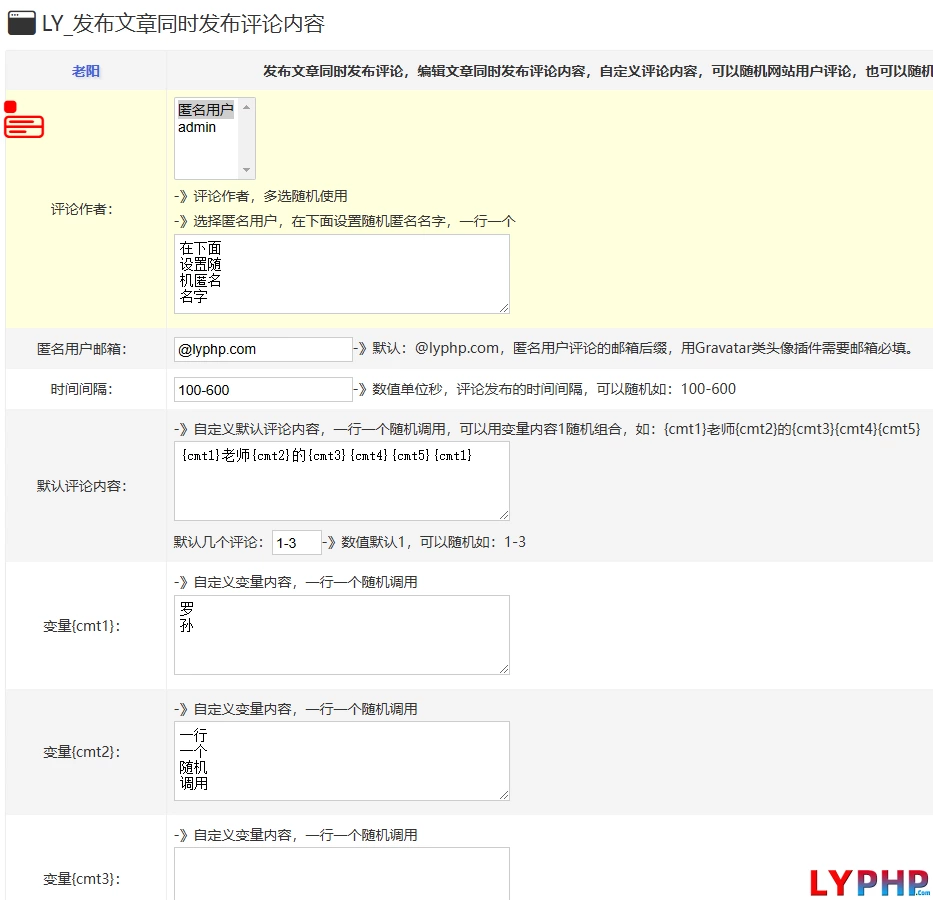Click the red comment icon on the left
Viewport: 933px width, 900px height.
click(x=24, y=126)
